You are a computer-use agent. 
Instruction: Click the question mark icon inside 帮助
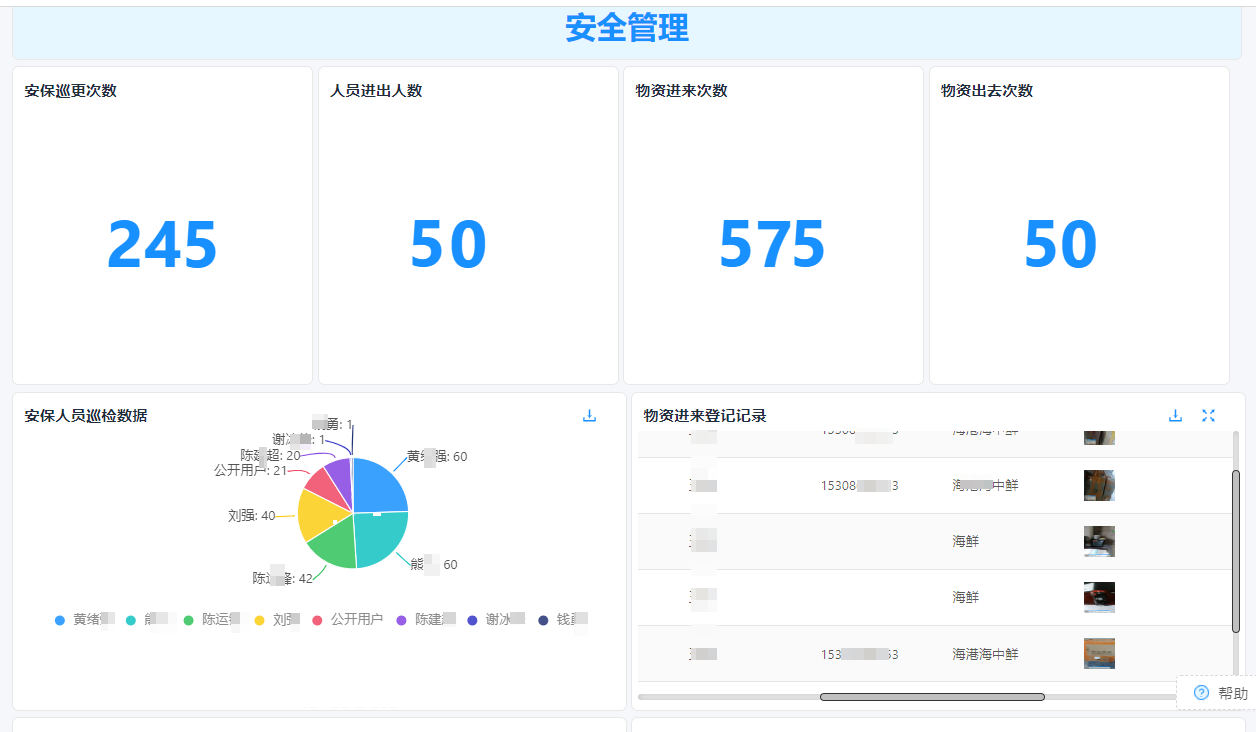coord(1200,692)
